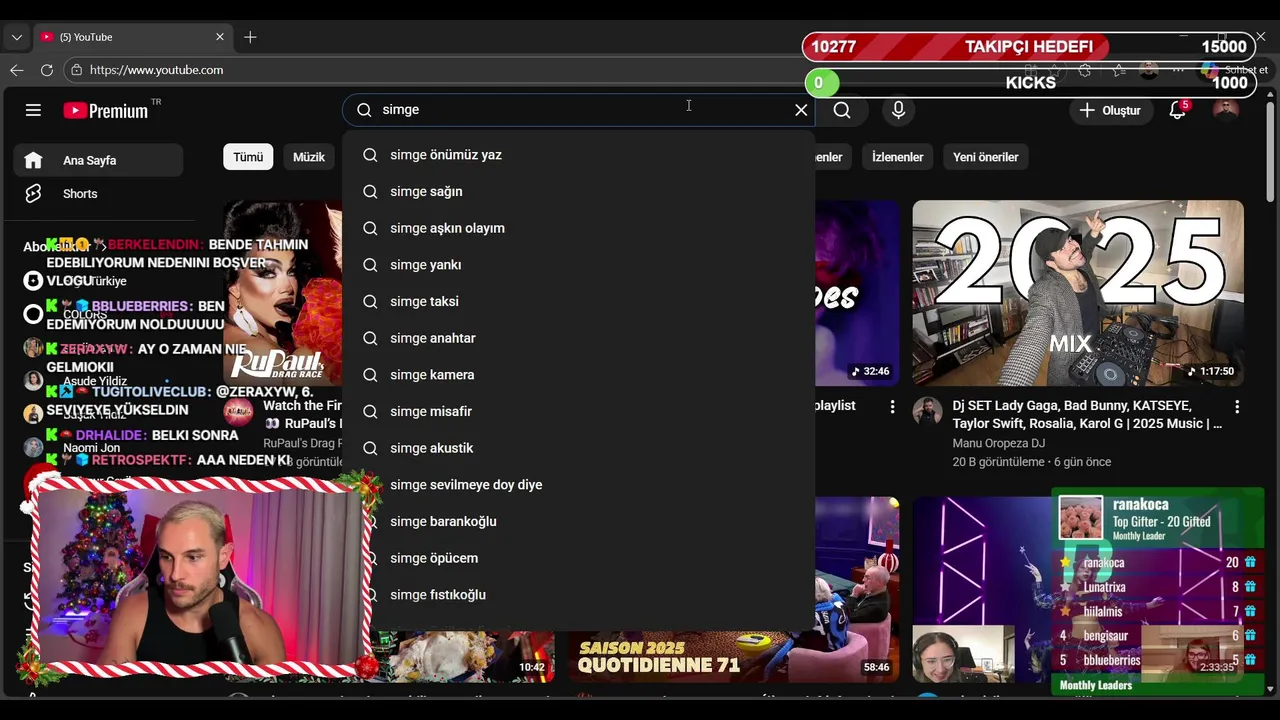Choose suggestion simge yankı
Viewport: 1280px width, 720px height.
[578, 265]
